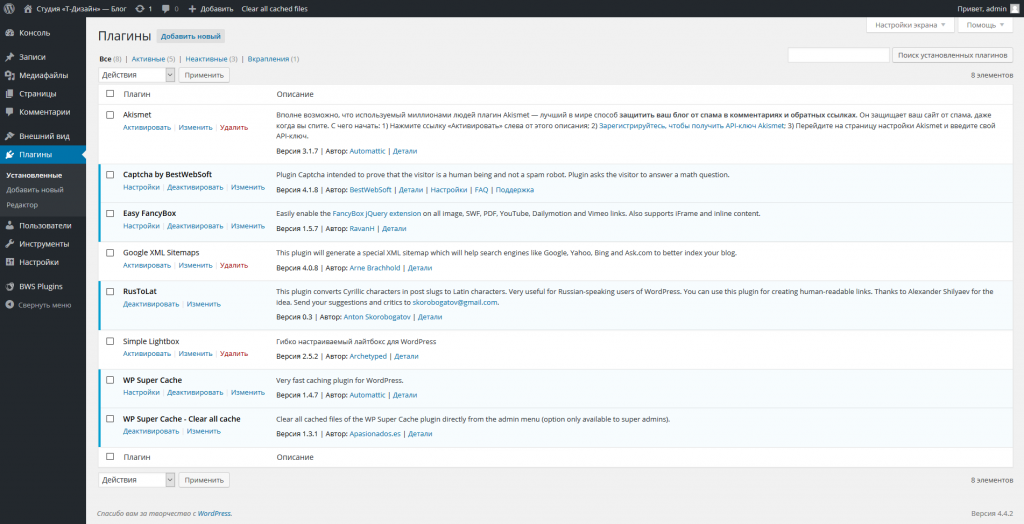The height and width of the screenshot is (524, 1024).
Task: Show Все plugins filter
Action: 105,59
